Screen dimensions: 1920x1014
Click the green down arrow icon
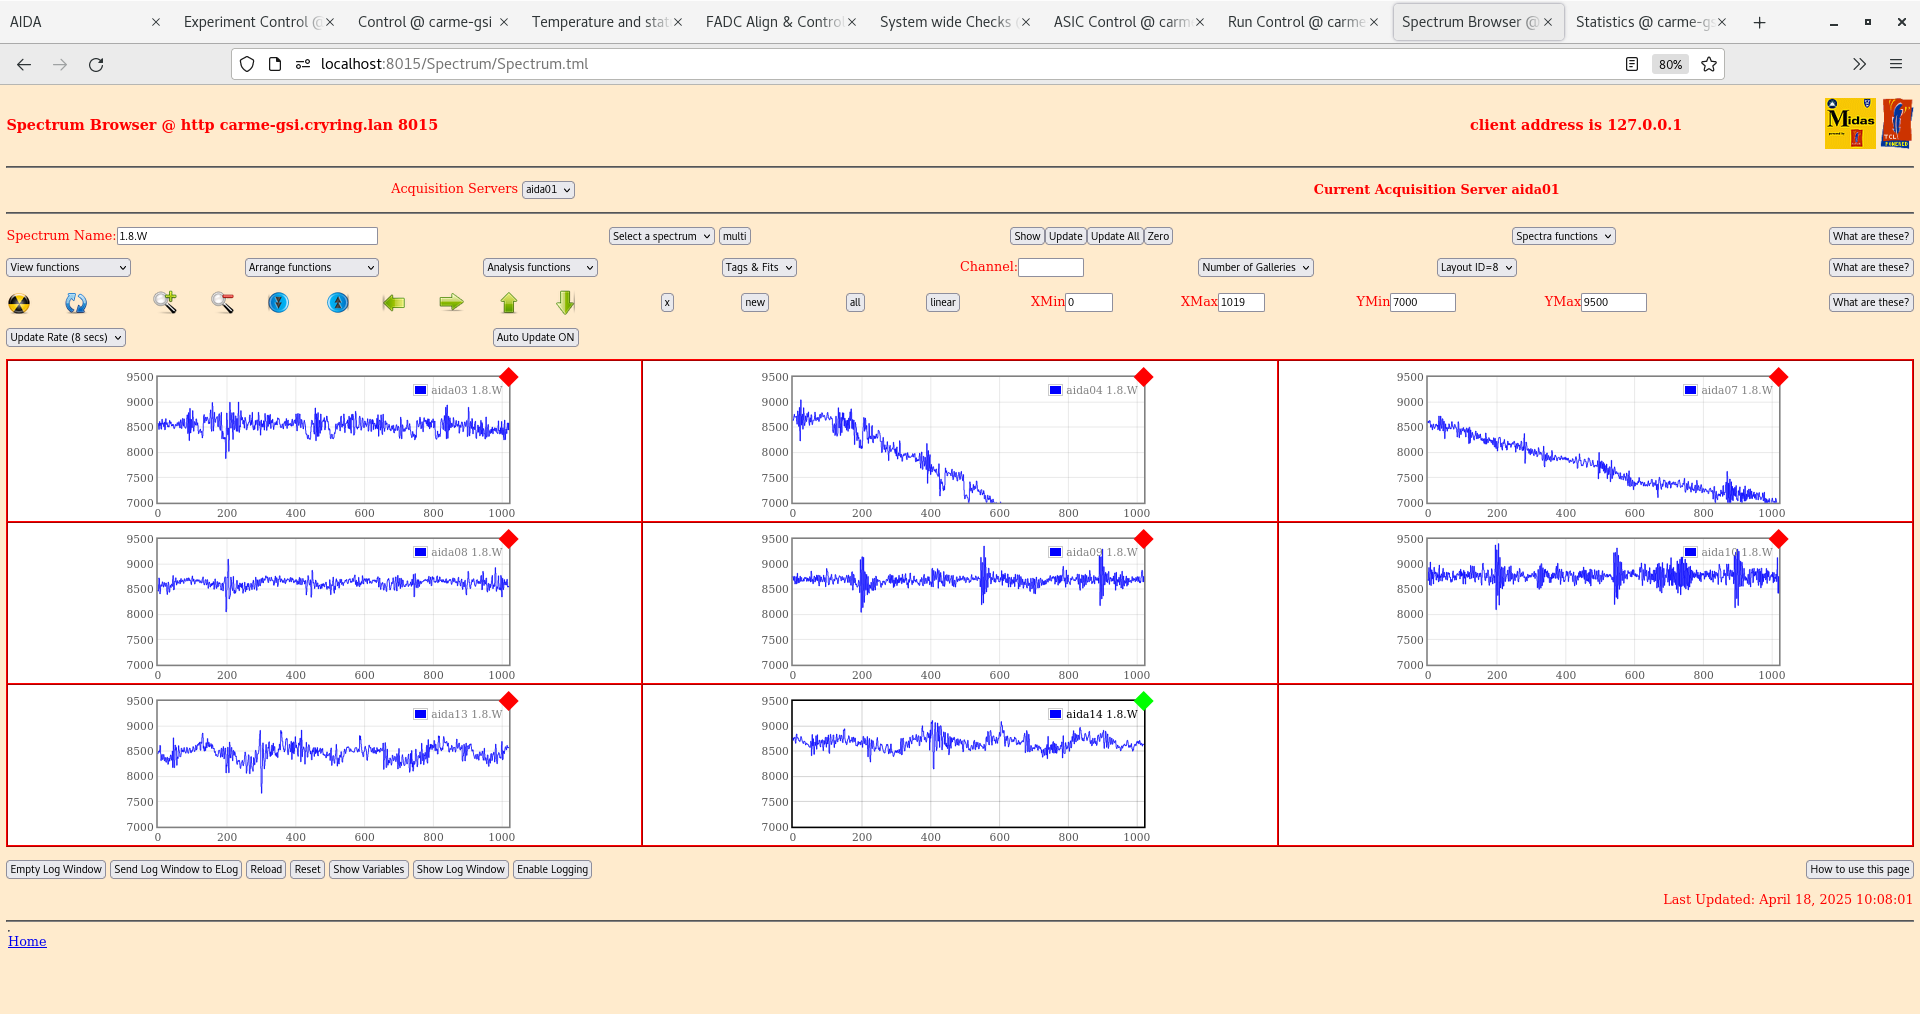coord(566,302)
